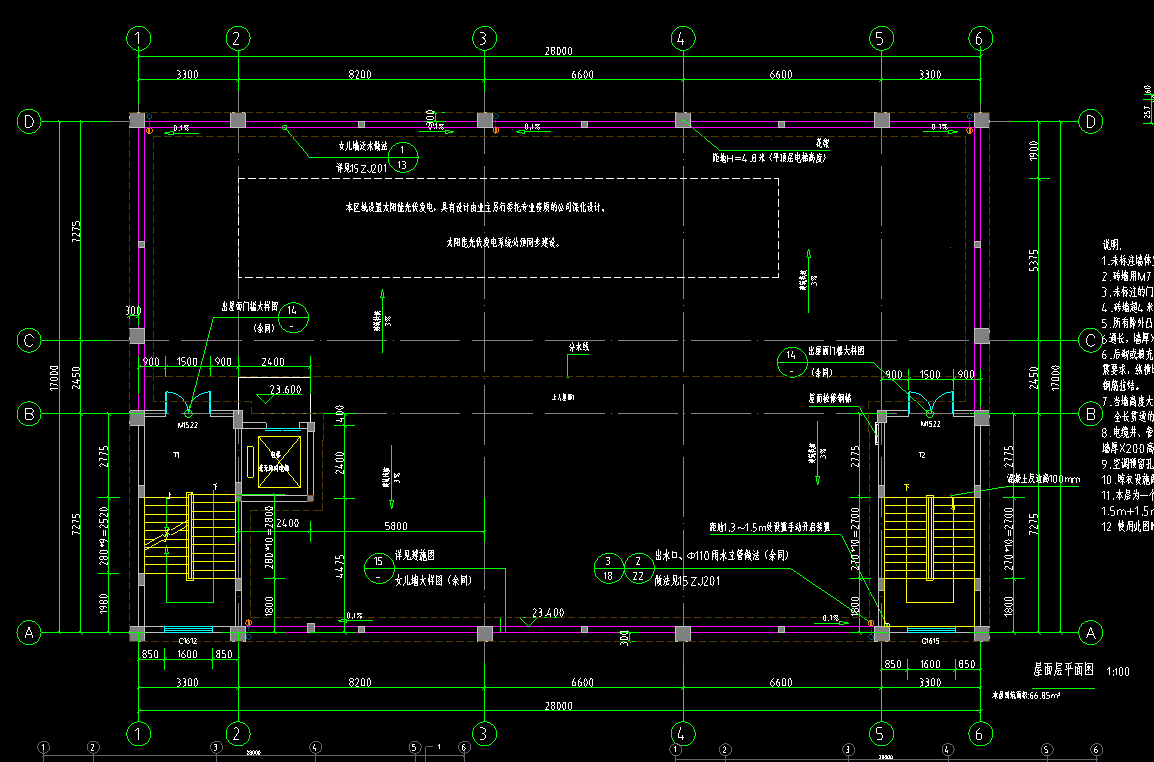Select the 23.600 elevation marker

pos(285,389)
